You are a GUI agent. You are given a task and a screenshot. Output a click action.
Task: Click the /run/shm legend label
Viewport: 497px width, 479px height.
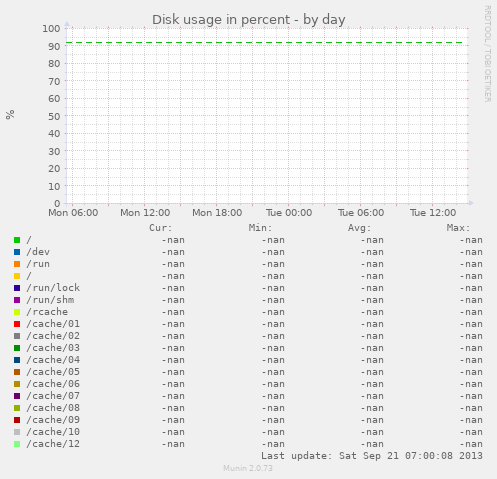coord(50,300)
